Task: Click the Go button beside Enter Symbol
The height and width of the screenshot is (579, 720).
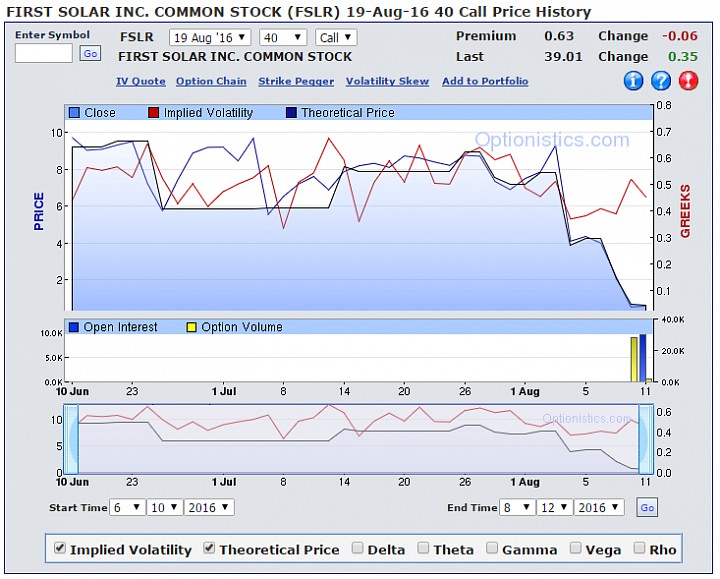Action: point(90,54)
